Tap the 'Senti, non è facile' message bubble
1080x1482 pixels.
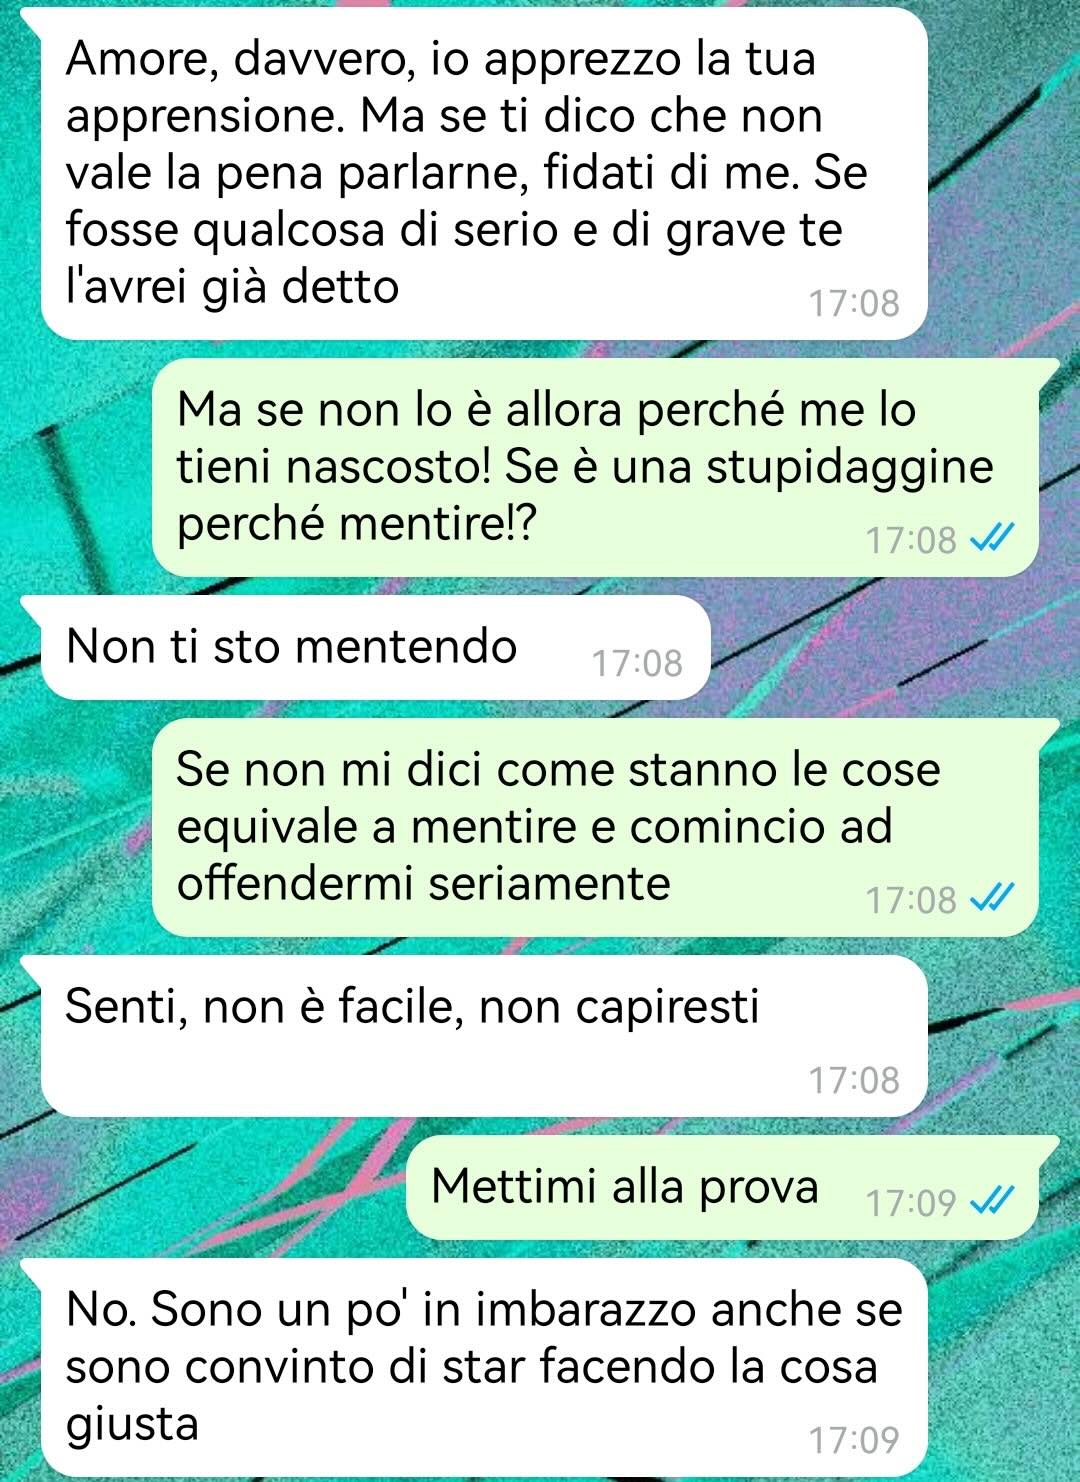tap(484, 1035)
